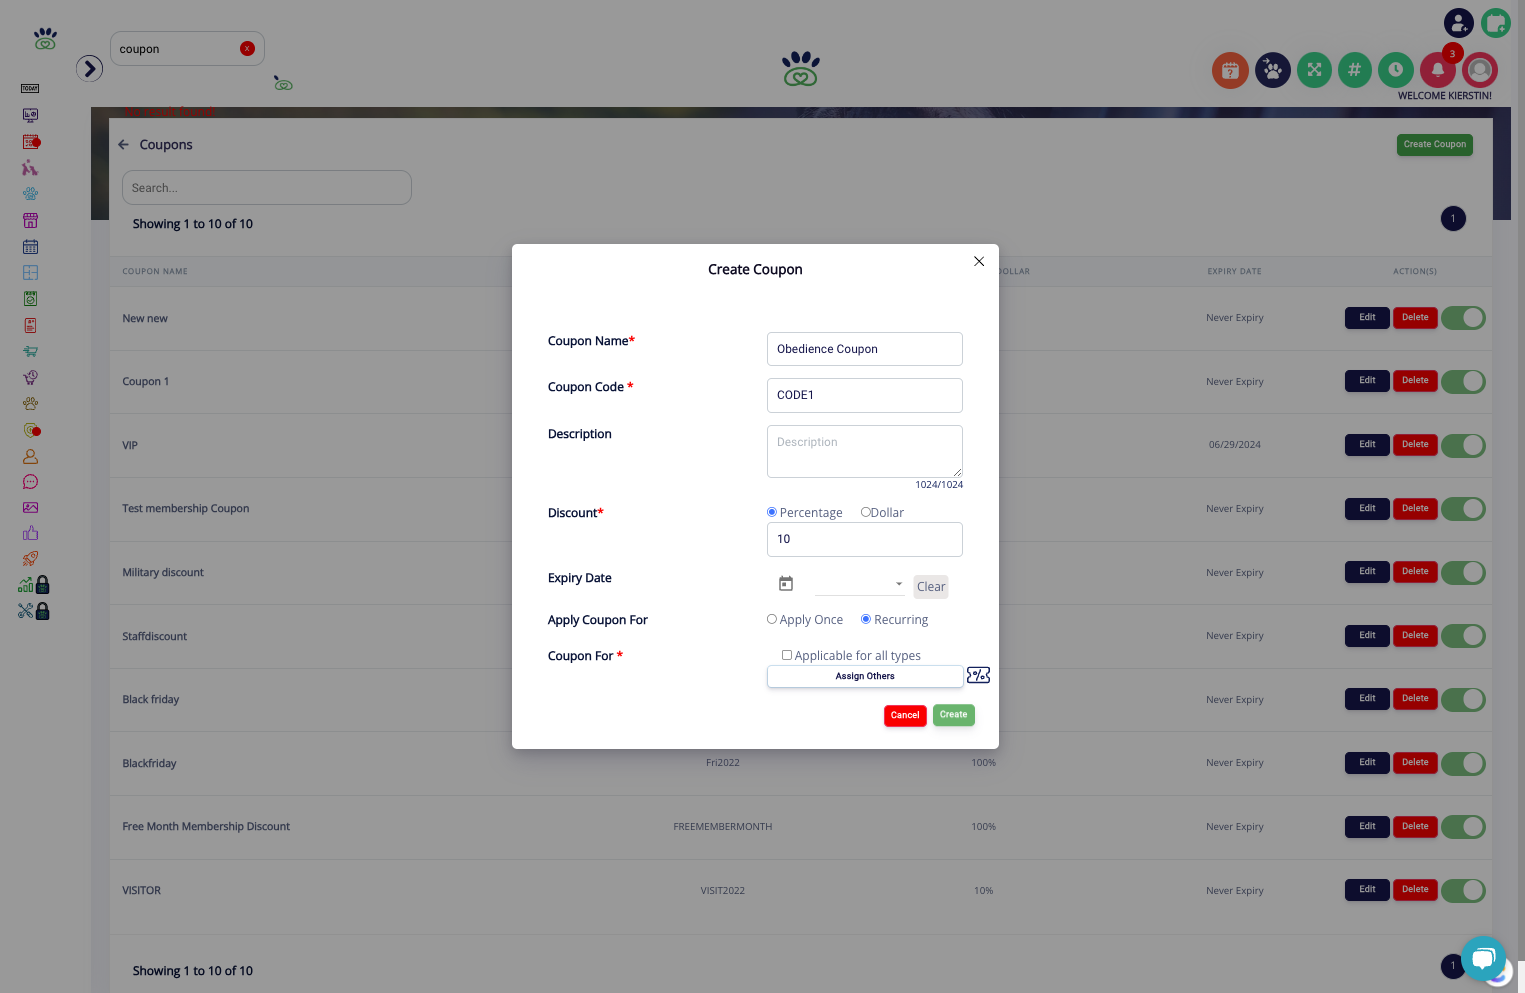Click the locked tools wrench sidebar icon
Image resolution: width=1525 pixels, height=993 pixels.
click(x=33, y=611)
